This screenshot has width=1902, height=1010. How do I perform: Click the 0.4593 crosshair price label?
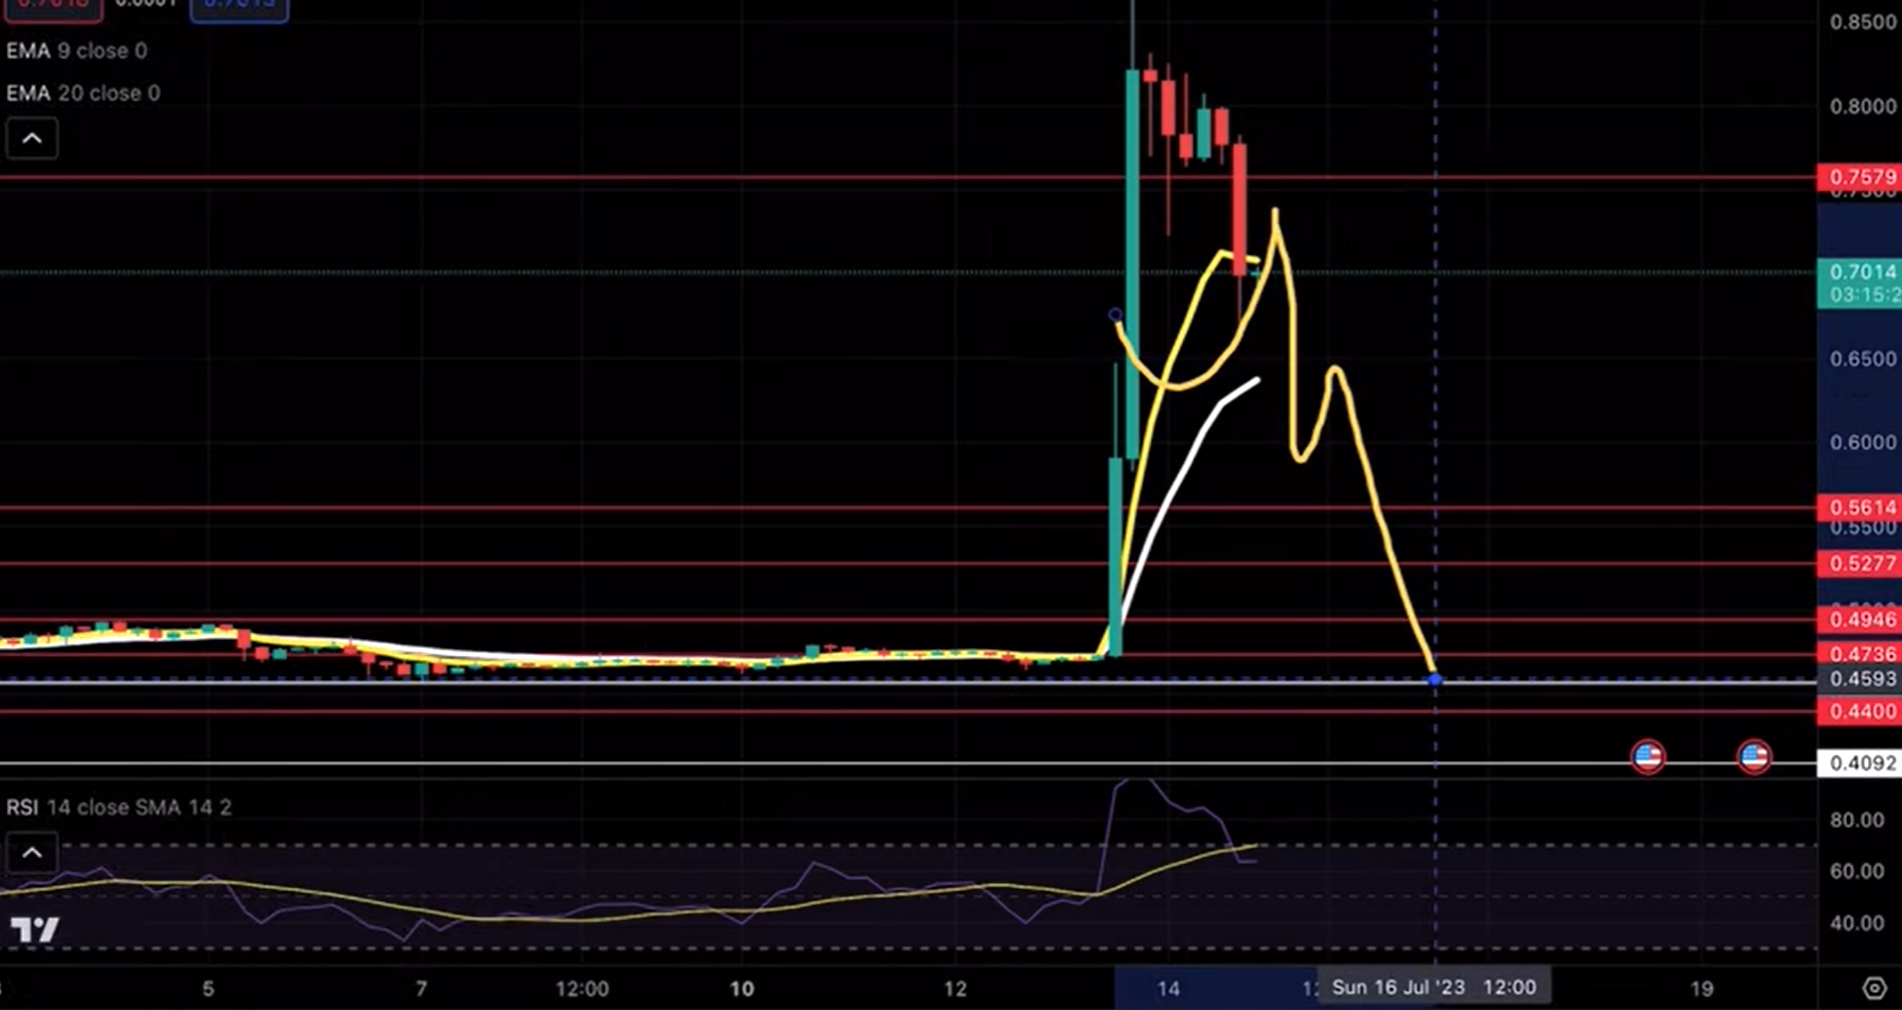(x=1859, y=679)
